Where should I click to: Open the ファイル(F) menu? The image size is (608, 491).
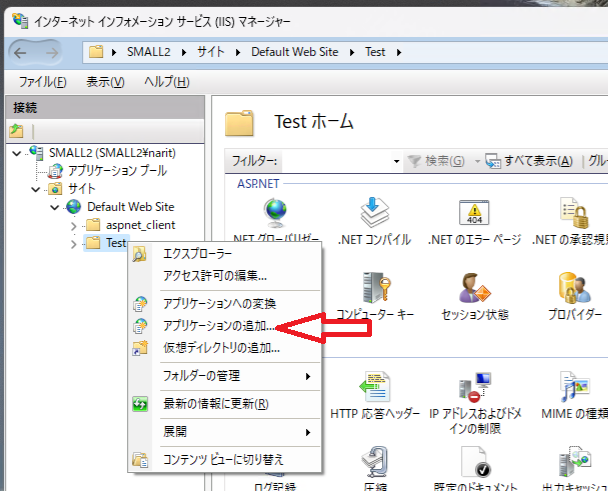click(42, 81)
